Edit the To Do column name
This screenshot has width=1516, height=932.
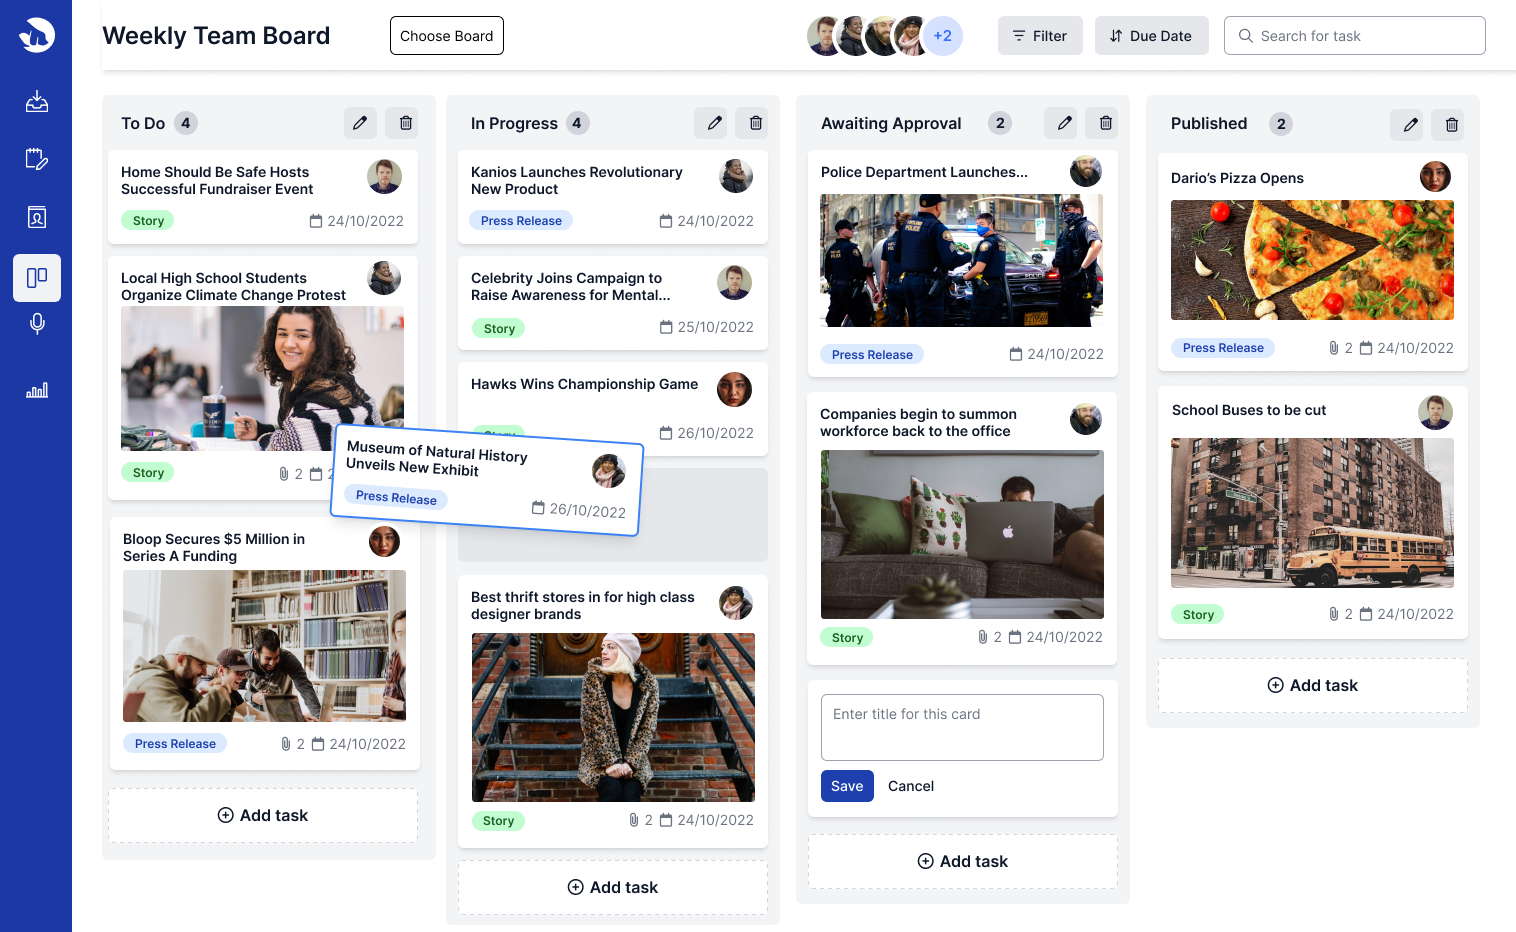360,123
